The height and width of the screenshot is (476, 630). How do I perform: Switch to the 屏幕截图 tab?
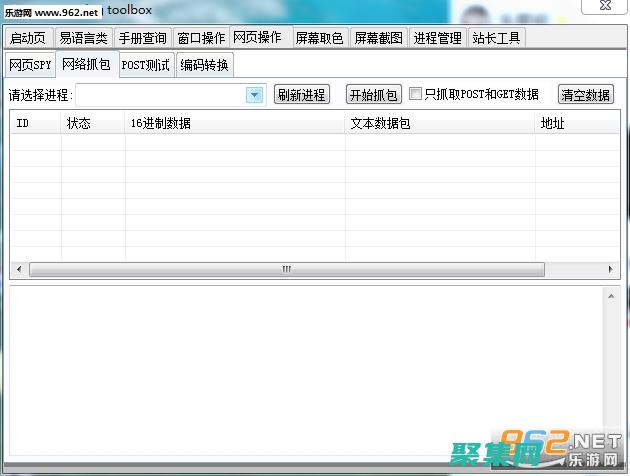[x=378, y=38]
